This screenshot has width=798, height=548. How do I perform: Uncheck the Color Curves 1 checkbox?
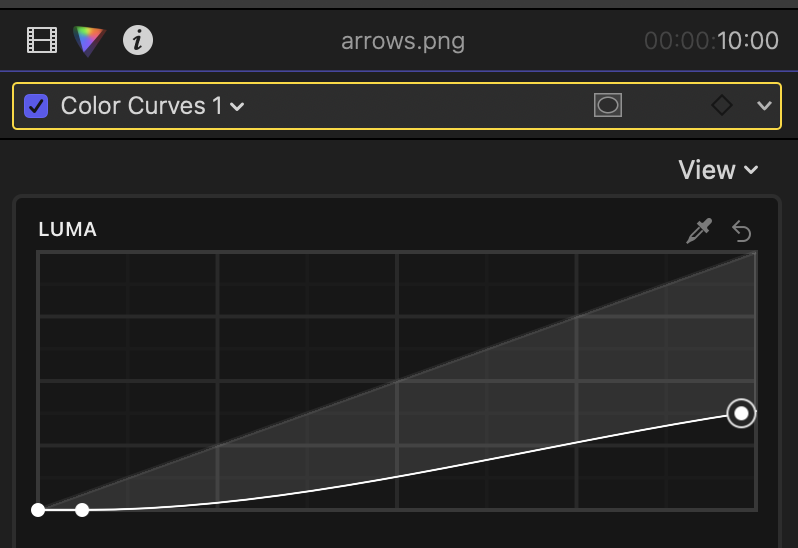(36, 105)
